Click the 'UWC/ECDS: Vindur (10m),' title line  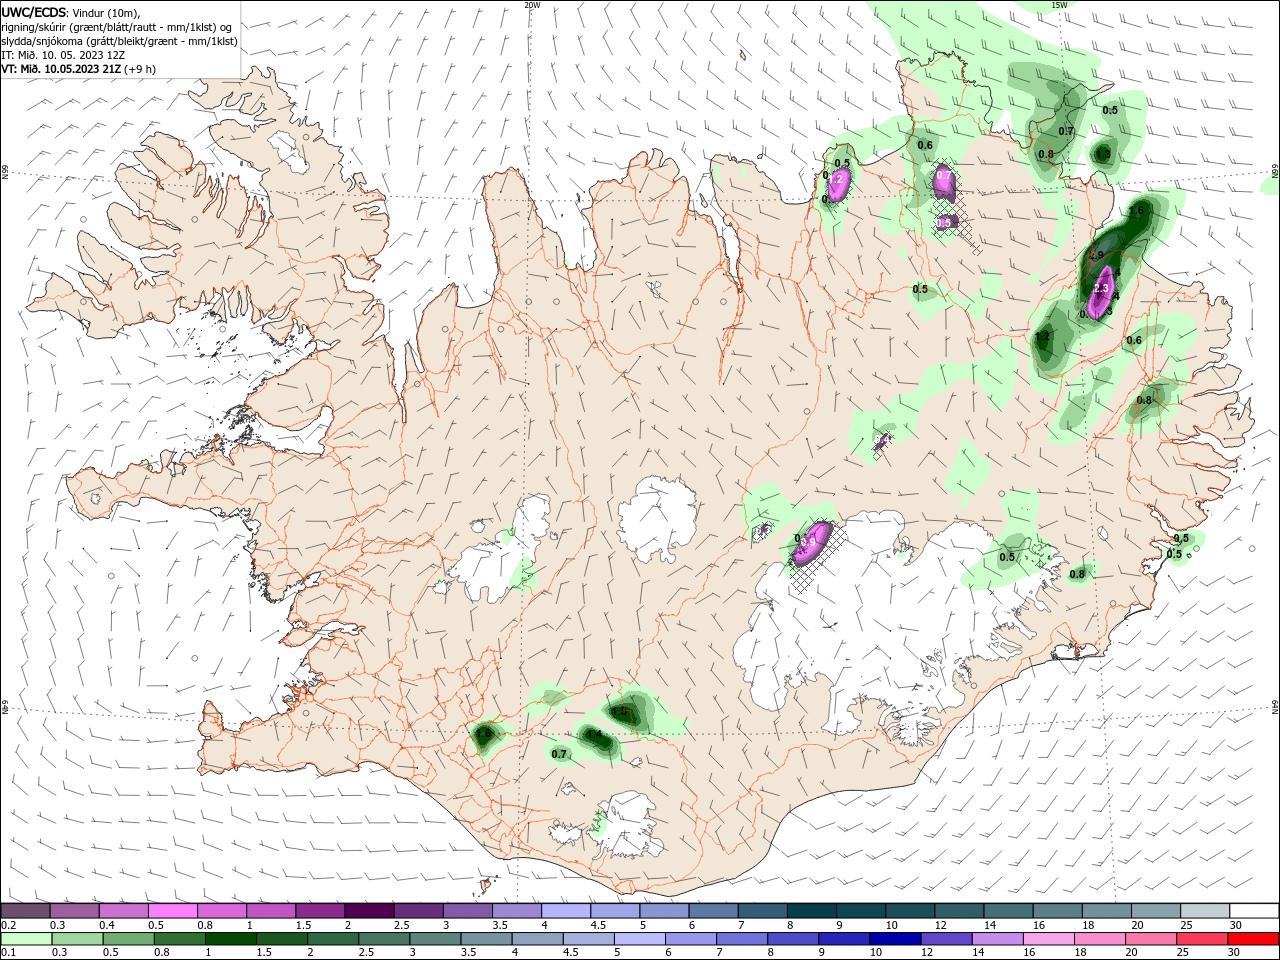click(71, 12)
